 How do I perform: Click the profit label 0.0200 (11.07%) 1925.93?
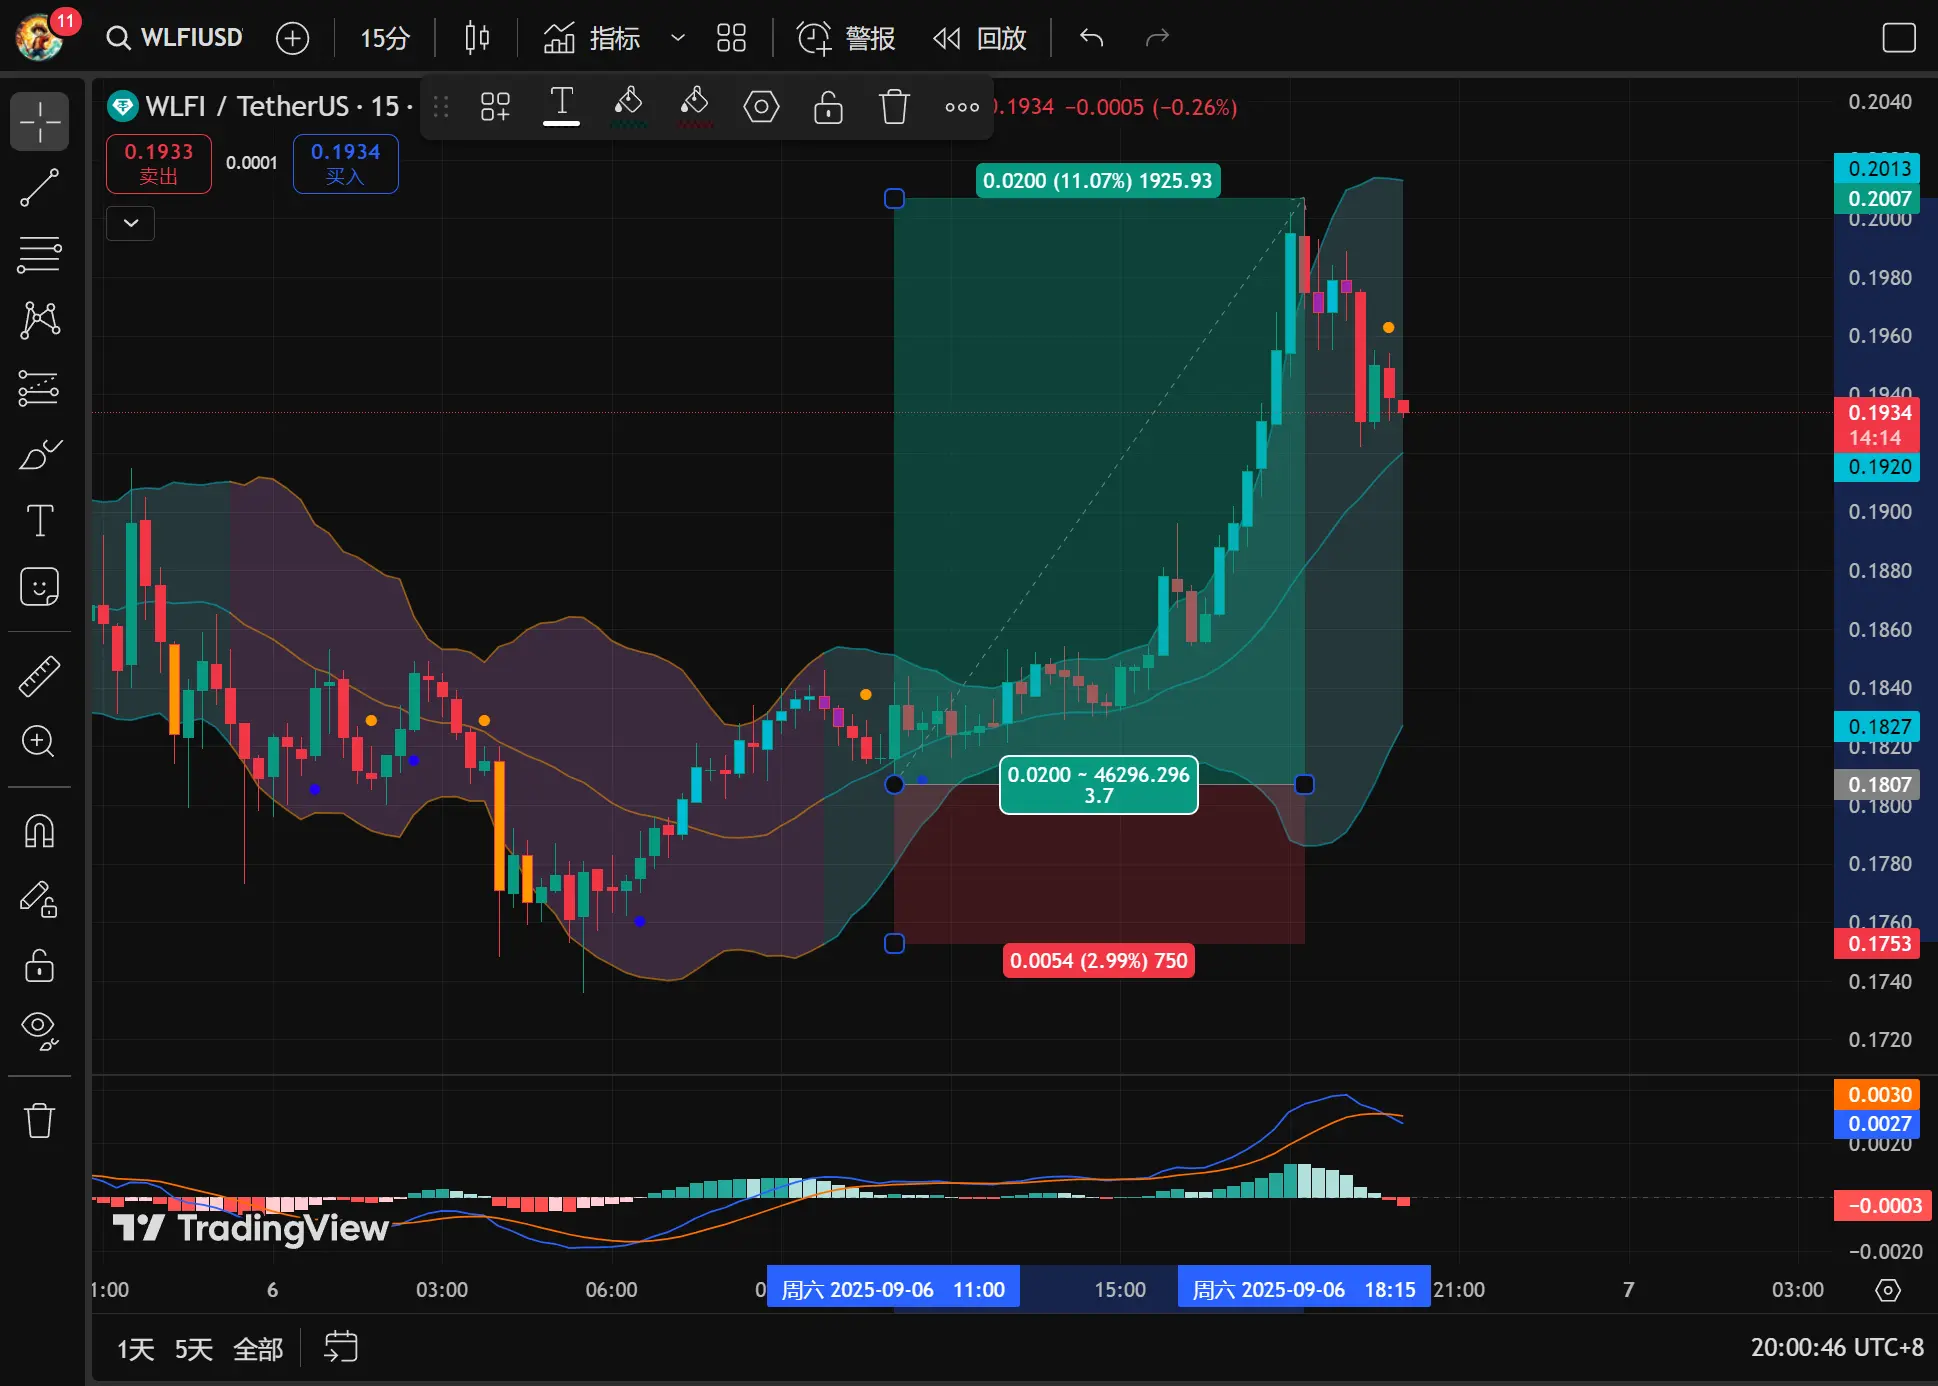pyautogui.click(x=1097, y=181)
